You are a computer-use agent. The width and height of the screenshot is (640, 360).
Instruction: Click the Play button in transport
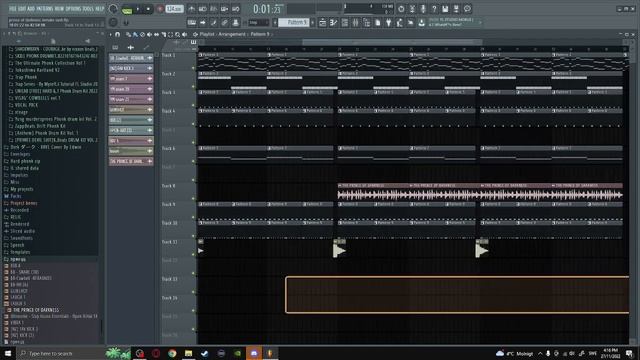138,9
